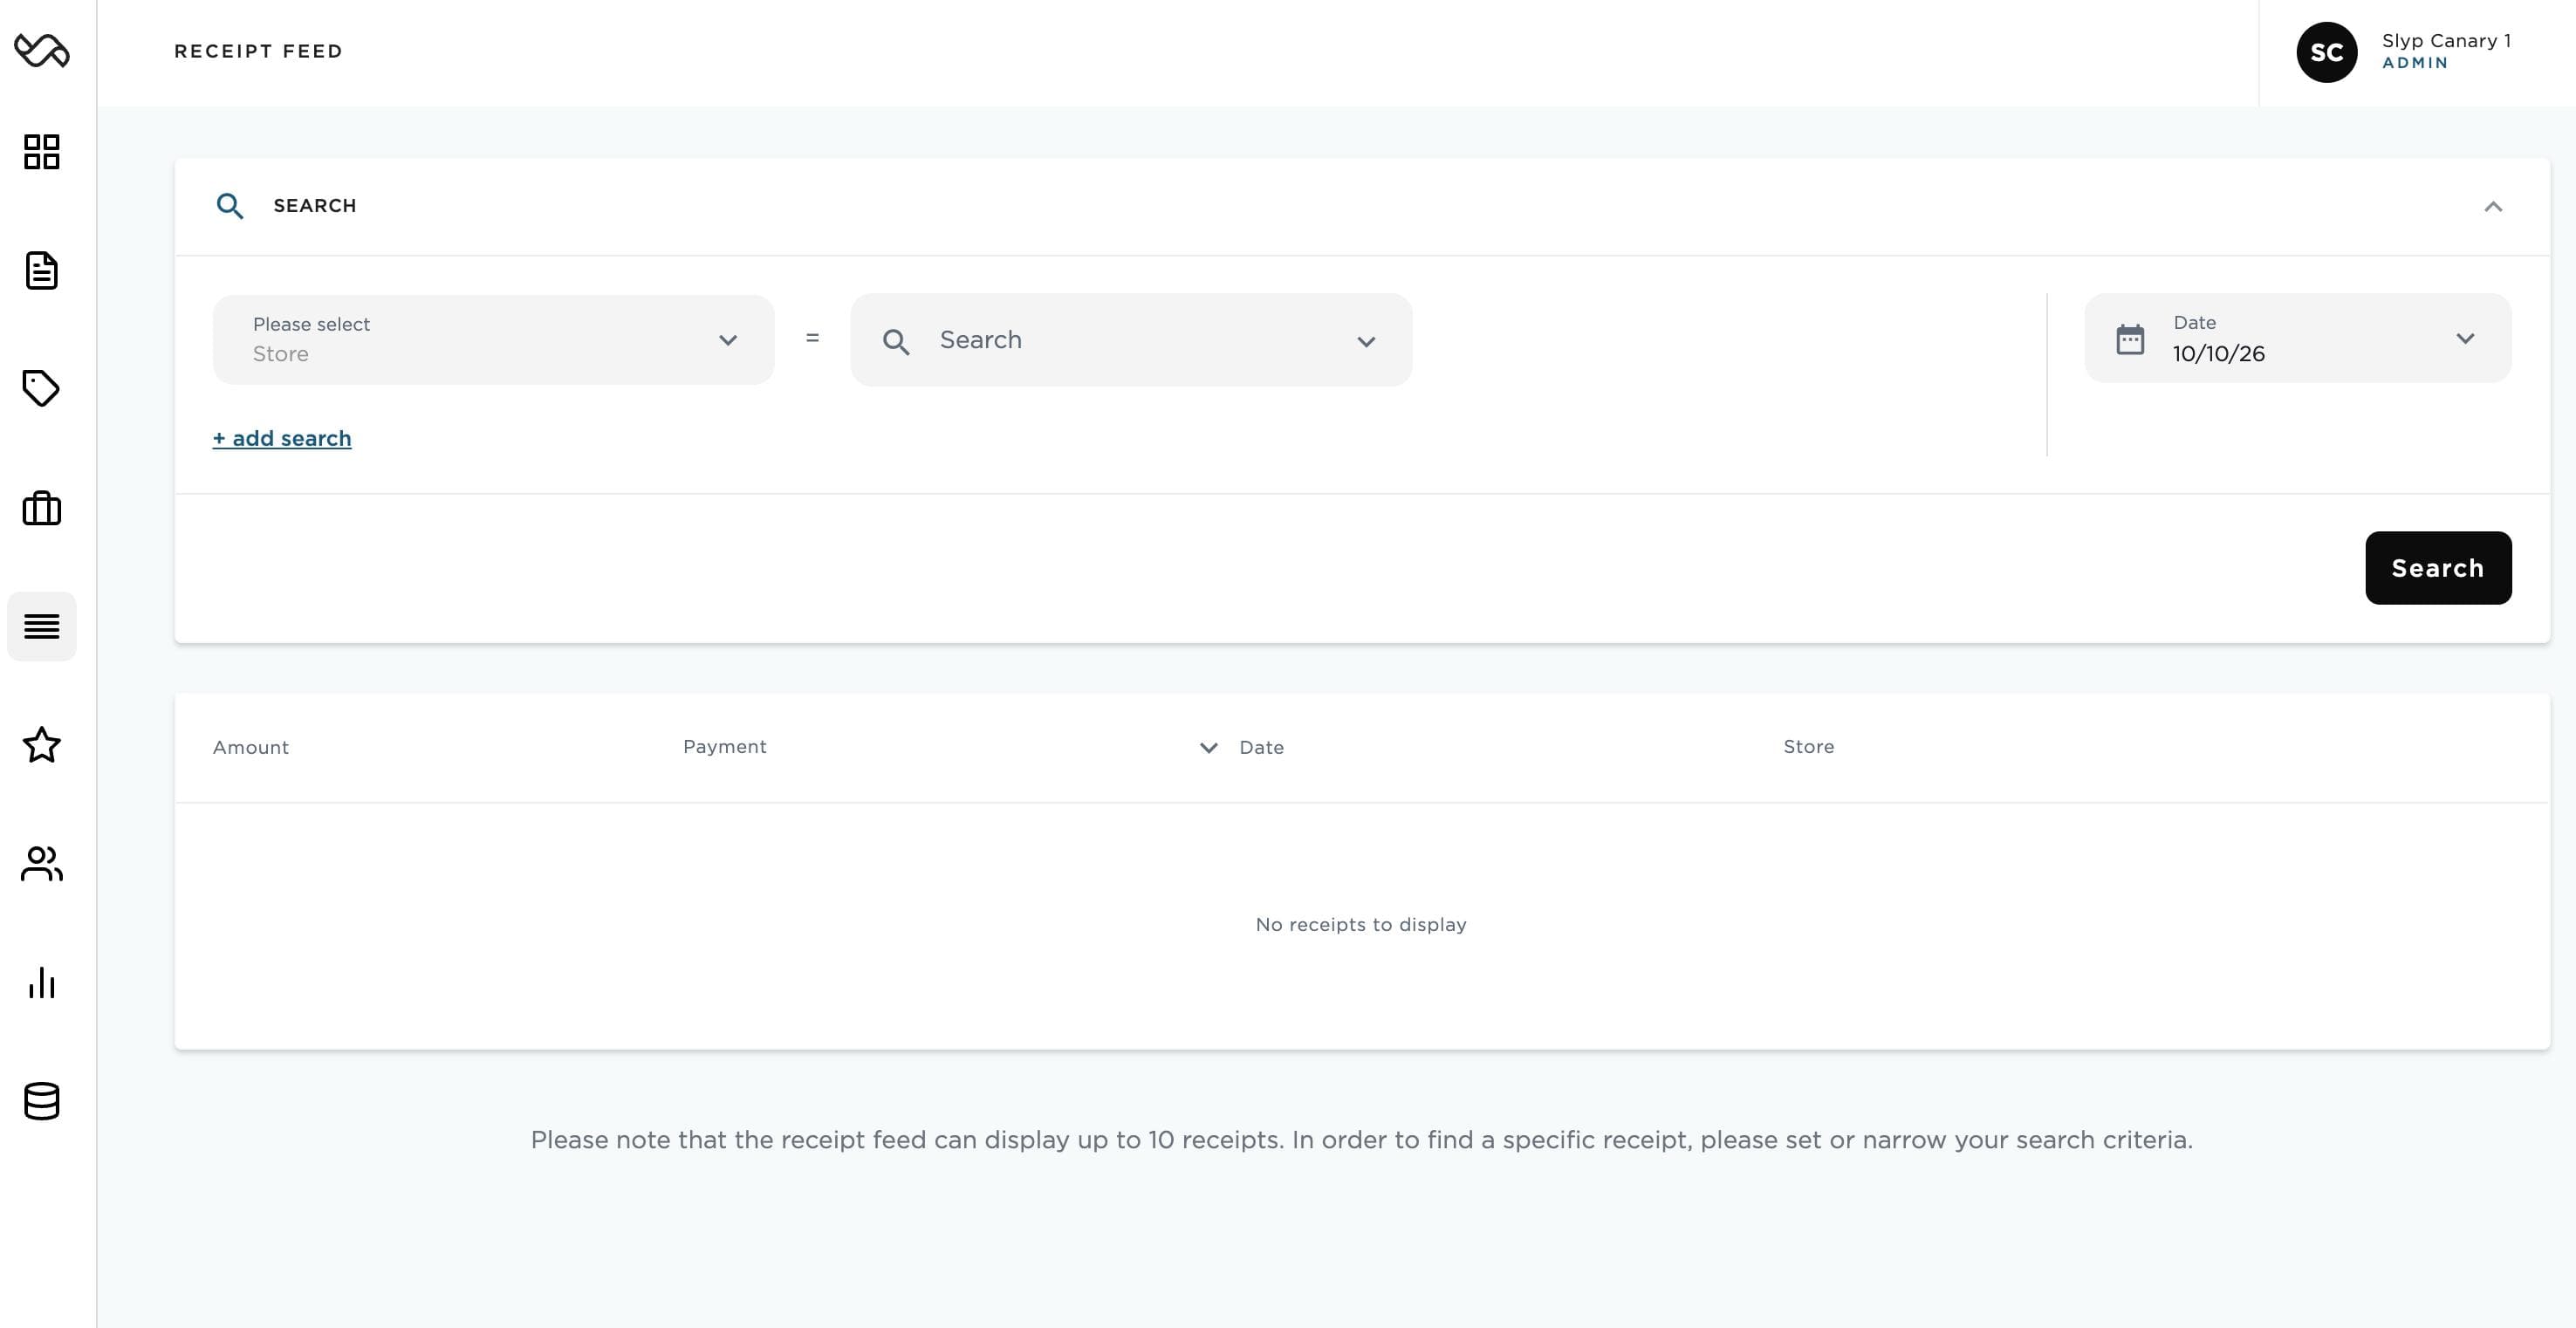Open the Date 10/10/26 picker dropdown
Image resolution: width=2576 pixels, height=1328 pixels.
point(2298,338)
